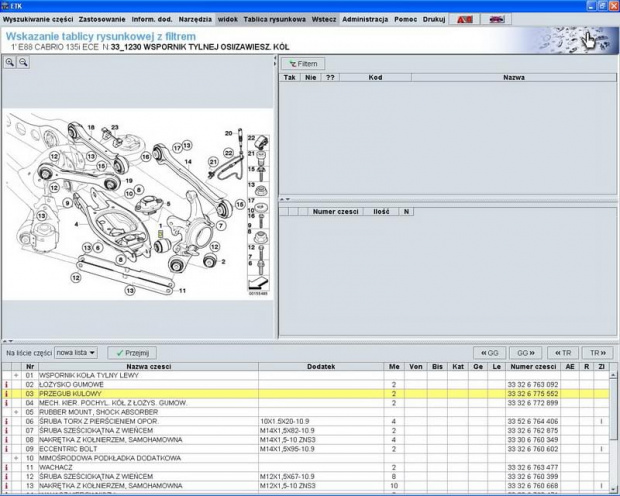Viewport: 620px width, 496px height.
Task: Click the red AB toolbar icon
Action: coord(465,19)
